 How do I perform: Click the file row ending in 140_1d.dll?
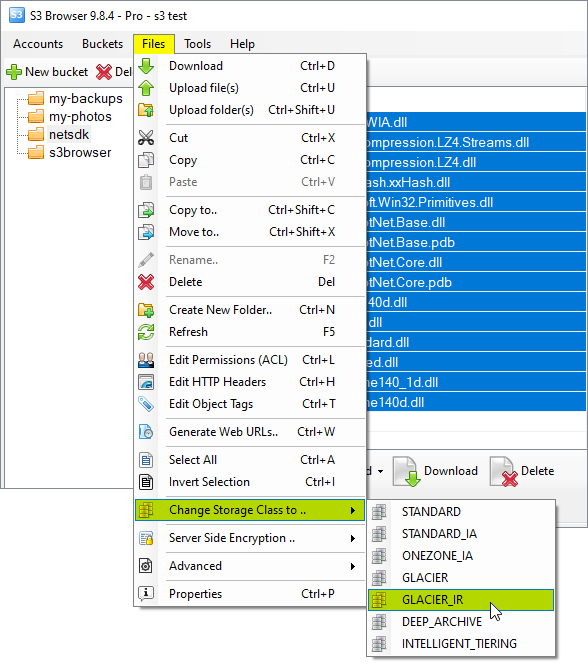point(476,382)
